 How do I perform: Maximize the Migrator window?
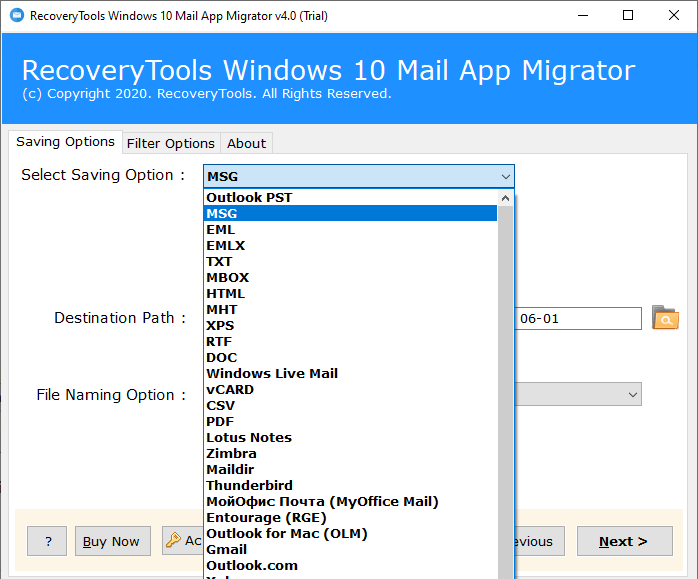pyautogui.click(x=628, y=16)
